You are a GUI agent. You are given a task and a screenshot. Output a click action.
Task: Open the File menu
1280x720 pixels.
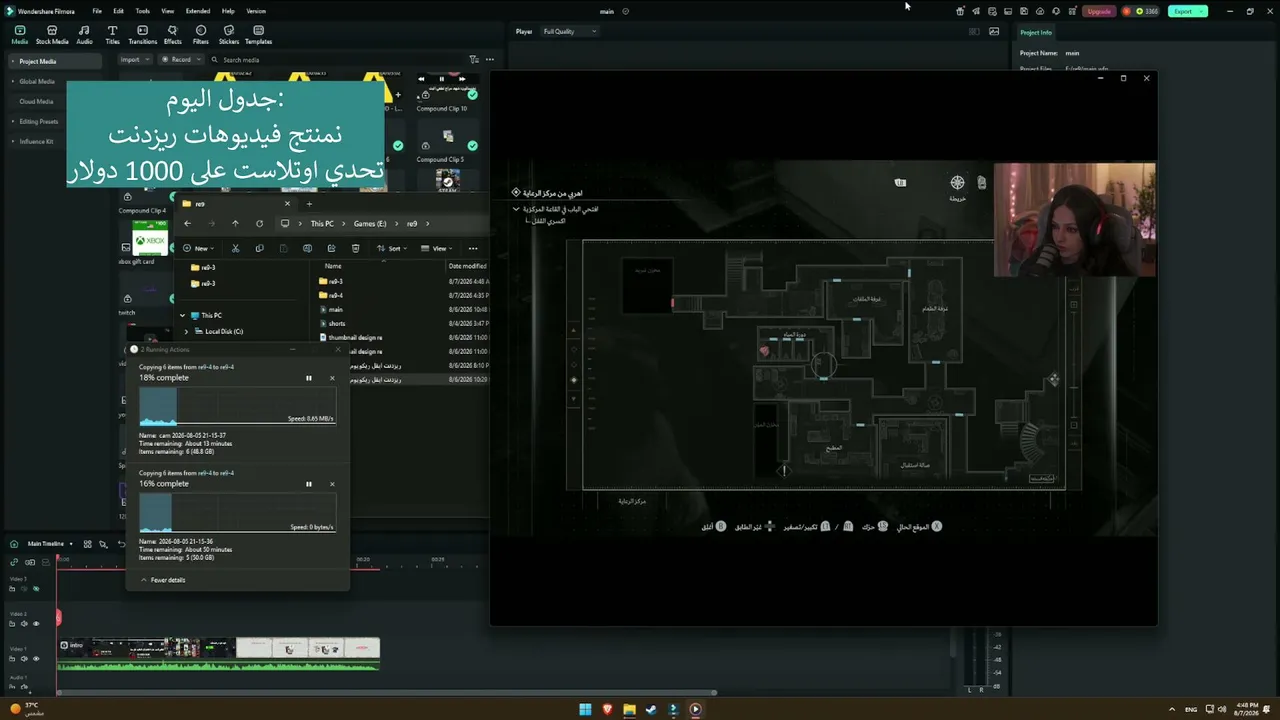[97, 11]
